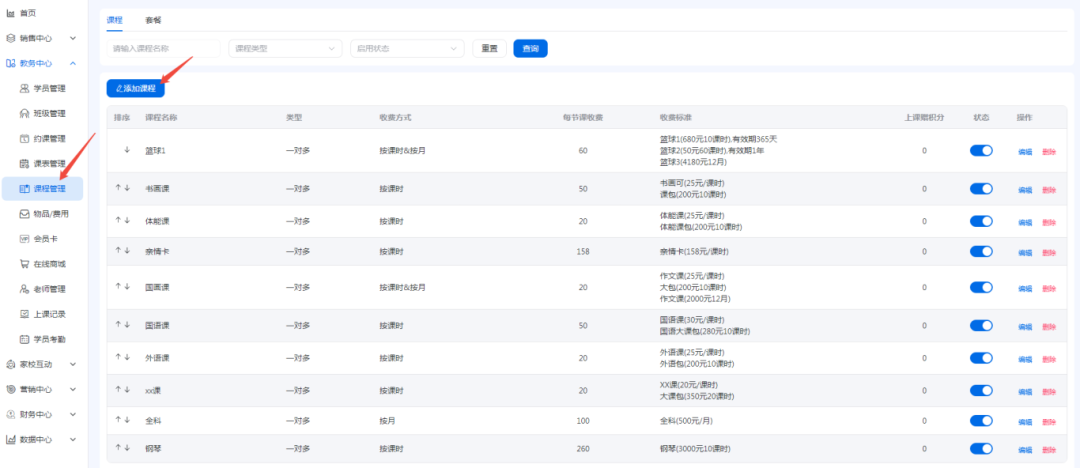Switch off the 全科 course status

(981, 420)
